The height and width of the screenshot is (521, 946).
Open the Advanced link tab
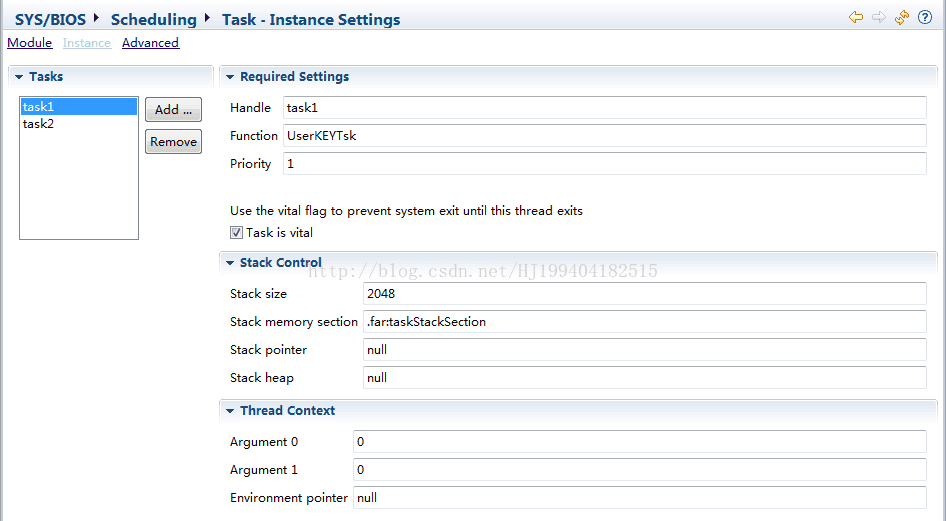click(x=150, y=43)
